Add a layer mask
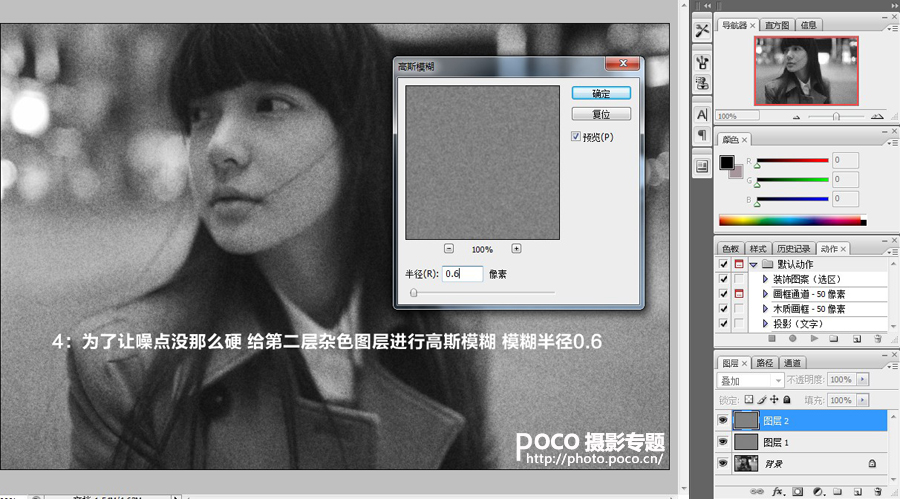This screenshot has width=900, height=499. (798, 492)
